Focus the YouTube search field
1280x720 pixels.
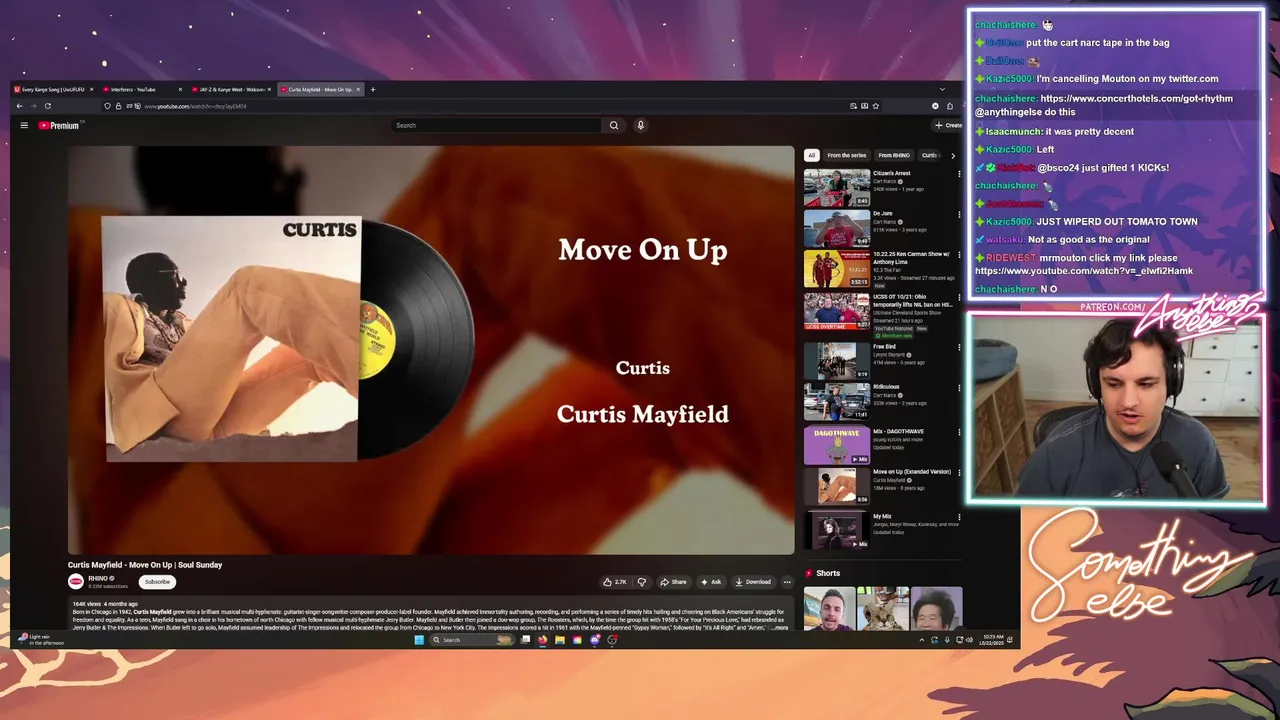[x=497, y=125]
